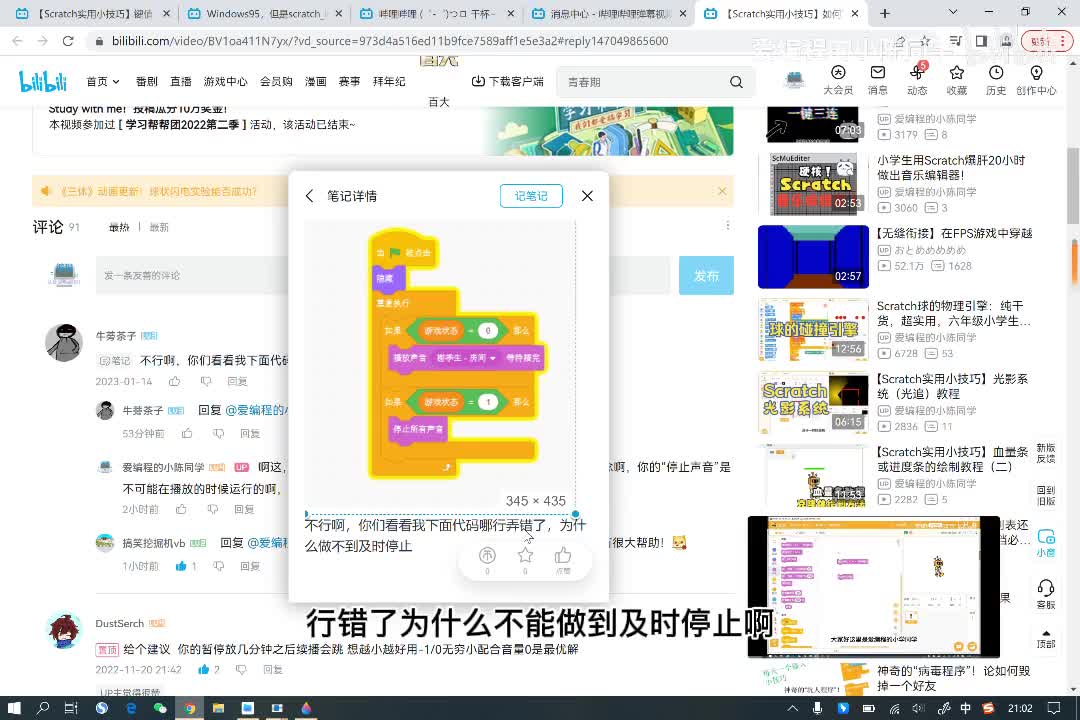Close the orange announcement banner

[722, 191]
